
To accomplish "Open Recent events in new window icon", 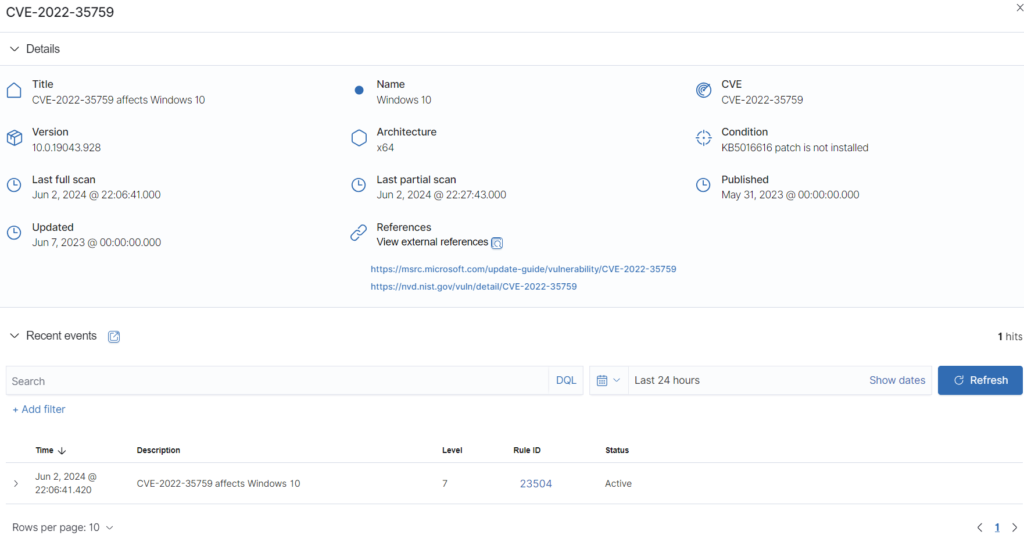I will (114, 337).
